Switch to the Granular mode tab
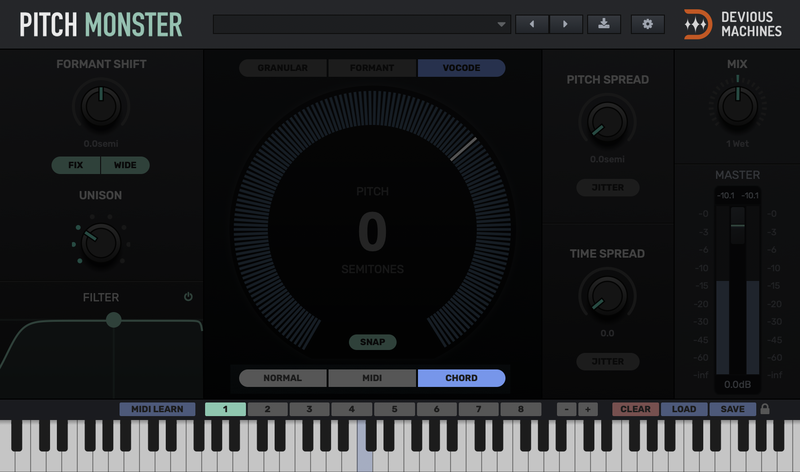 pyautogui.click(x=283, y=69)
